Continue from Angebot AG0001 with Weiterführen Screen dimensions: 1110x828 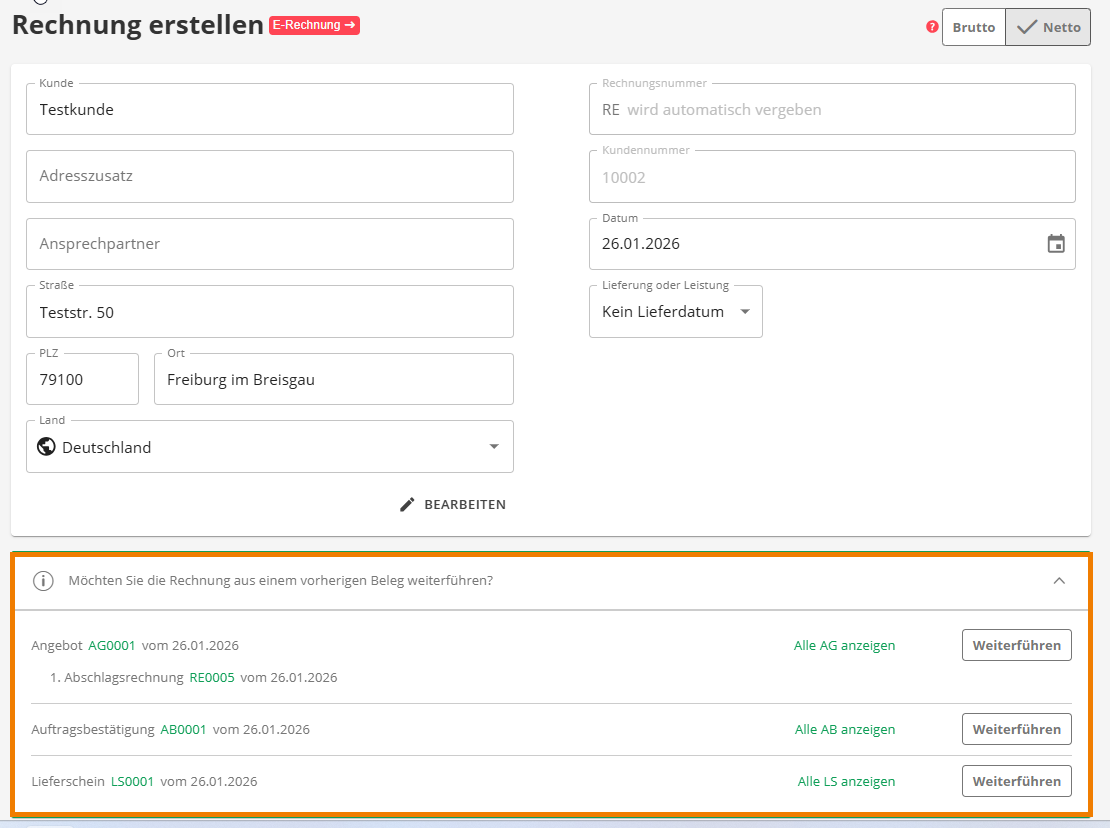click(1017, 645)
